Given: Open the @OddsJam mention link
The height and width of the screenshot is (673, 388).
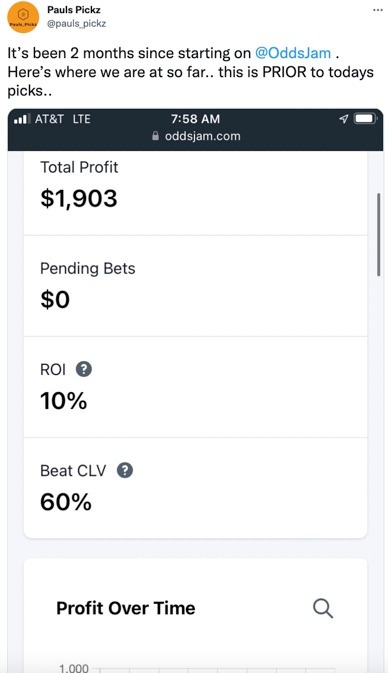Looking at the screenshot, I should coord(293,53).
